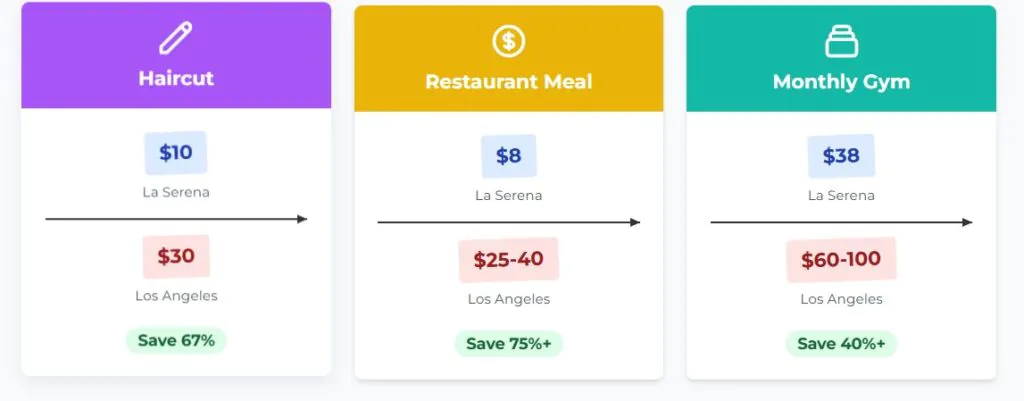Click the arrow in the Monthly Gym card

pyautogui.click(x=841, y=222)
